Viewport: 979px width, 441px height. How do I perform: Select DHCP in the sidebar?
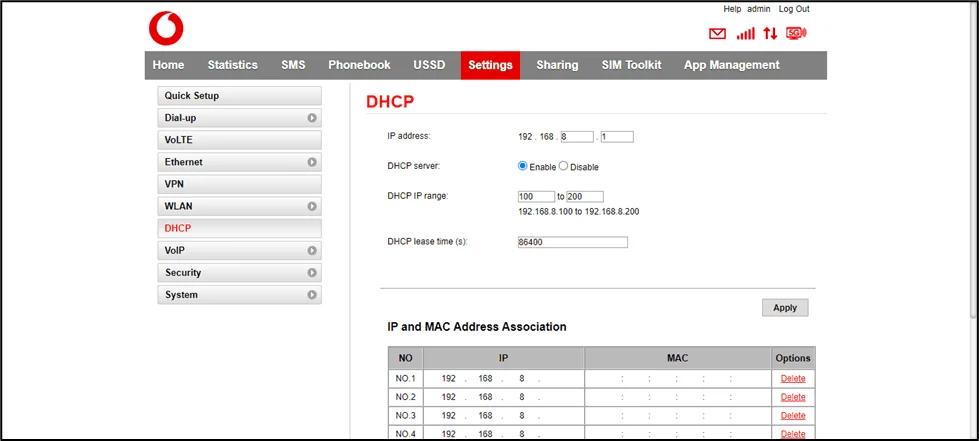pos(239,229)
